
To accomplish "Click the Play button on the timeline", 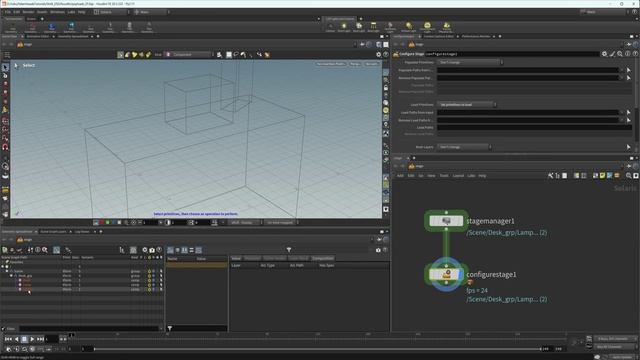I will click(32, 339).
